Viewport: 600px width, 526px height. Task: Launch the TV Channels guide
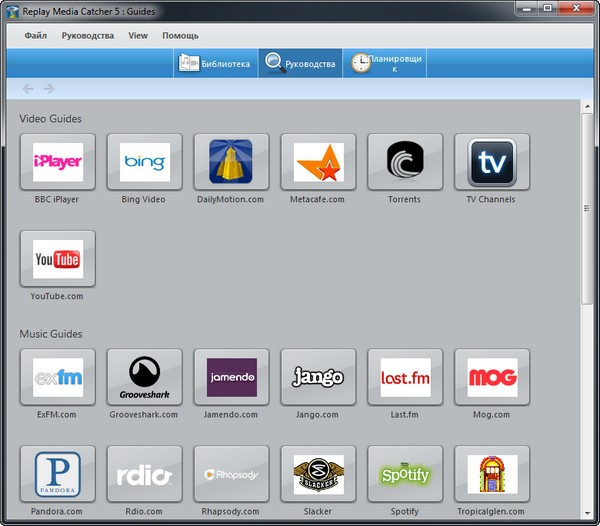491,162
